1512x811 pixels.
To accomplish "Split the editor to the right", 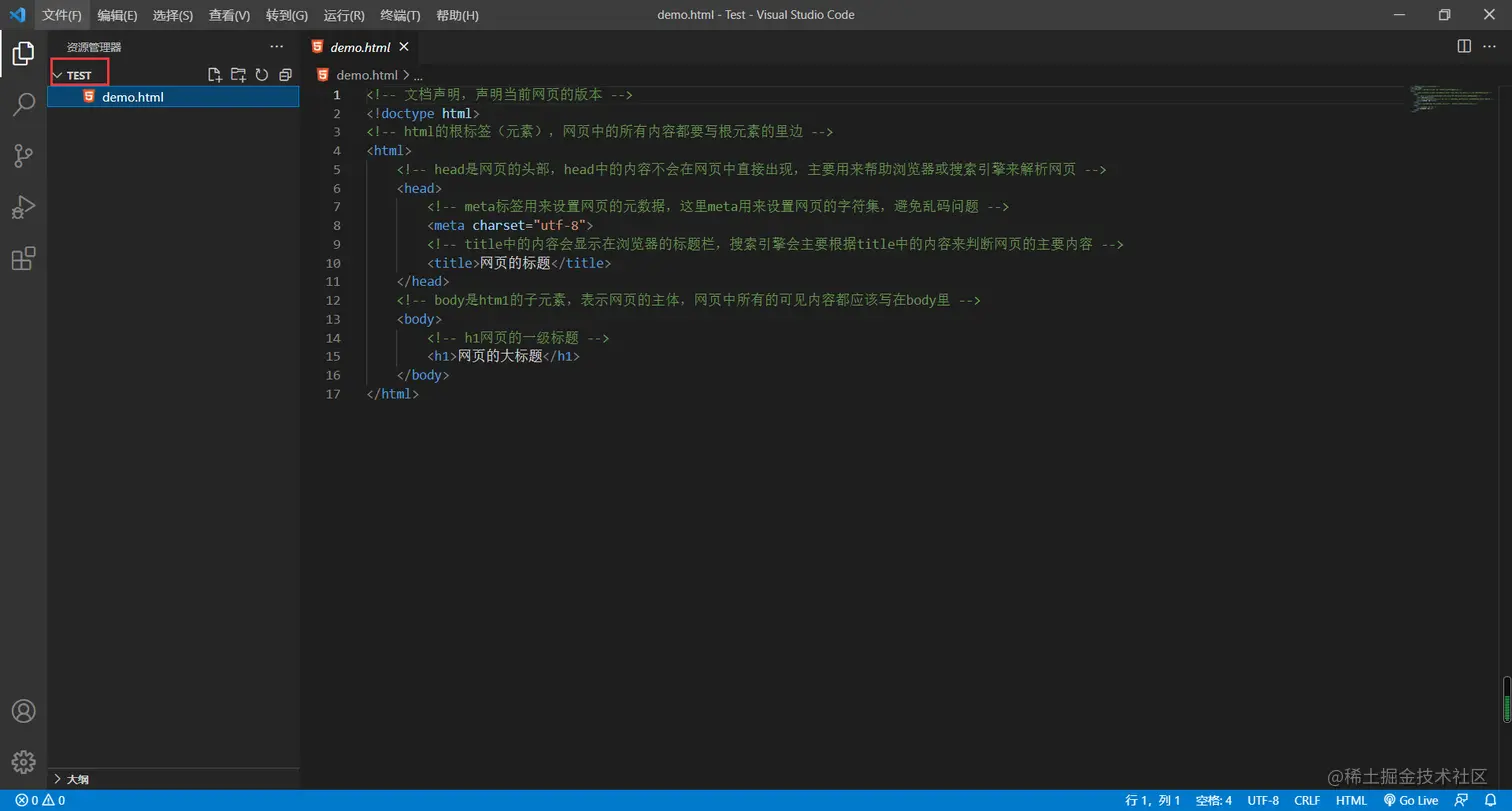I will pos(1464,46).
